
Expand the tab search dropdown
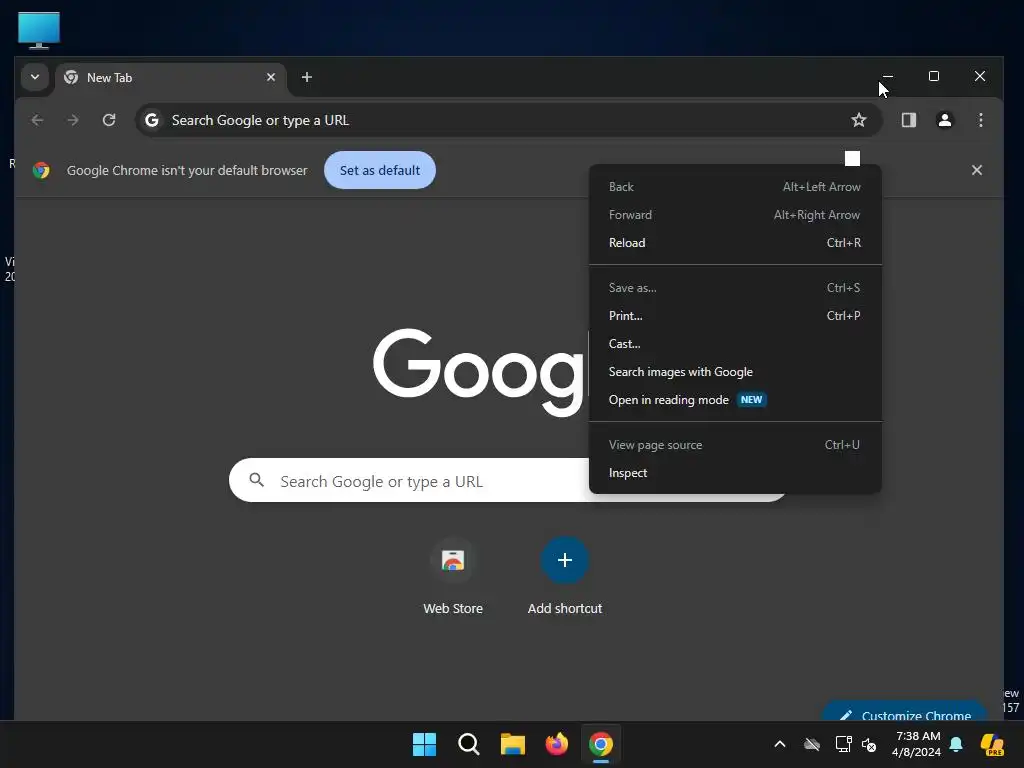(35, 77)
